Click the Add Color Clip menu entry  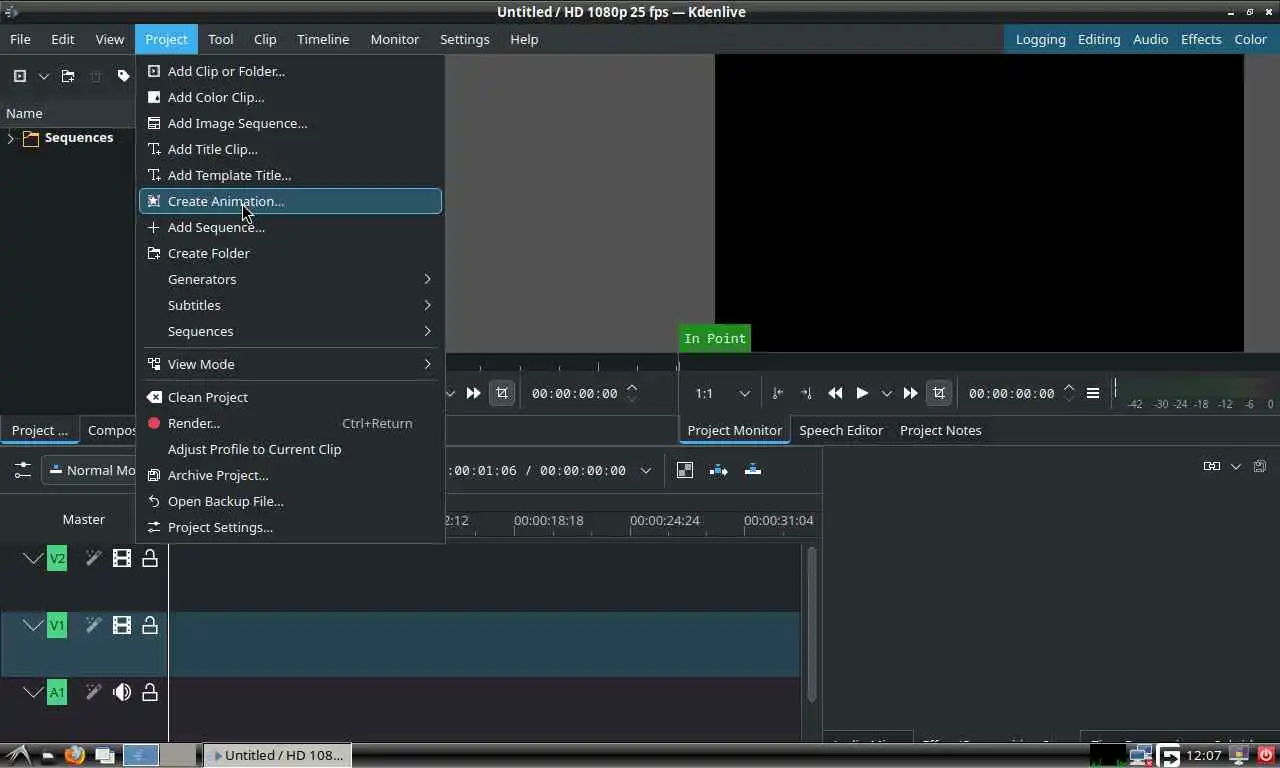pos(291,97)
